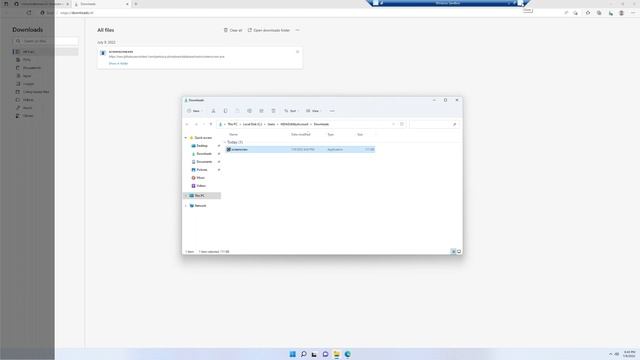Open See more ellipsis in Explorer toolbar
Viewport: 640px width, 360px height.
click(x=332, y=111)
